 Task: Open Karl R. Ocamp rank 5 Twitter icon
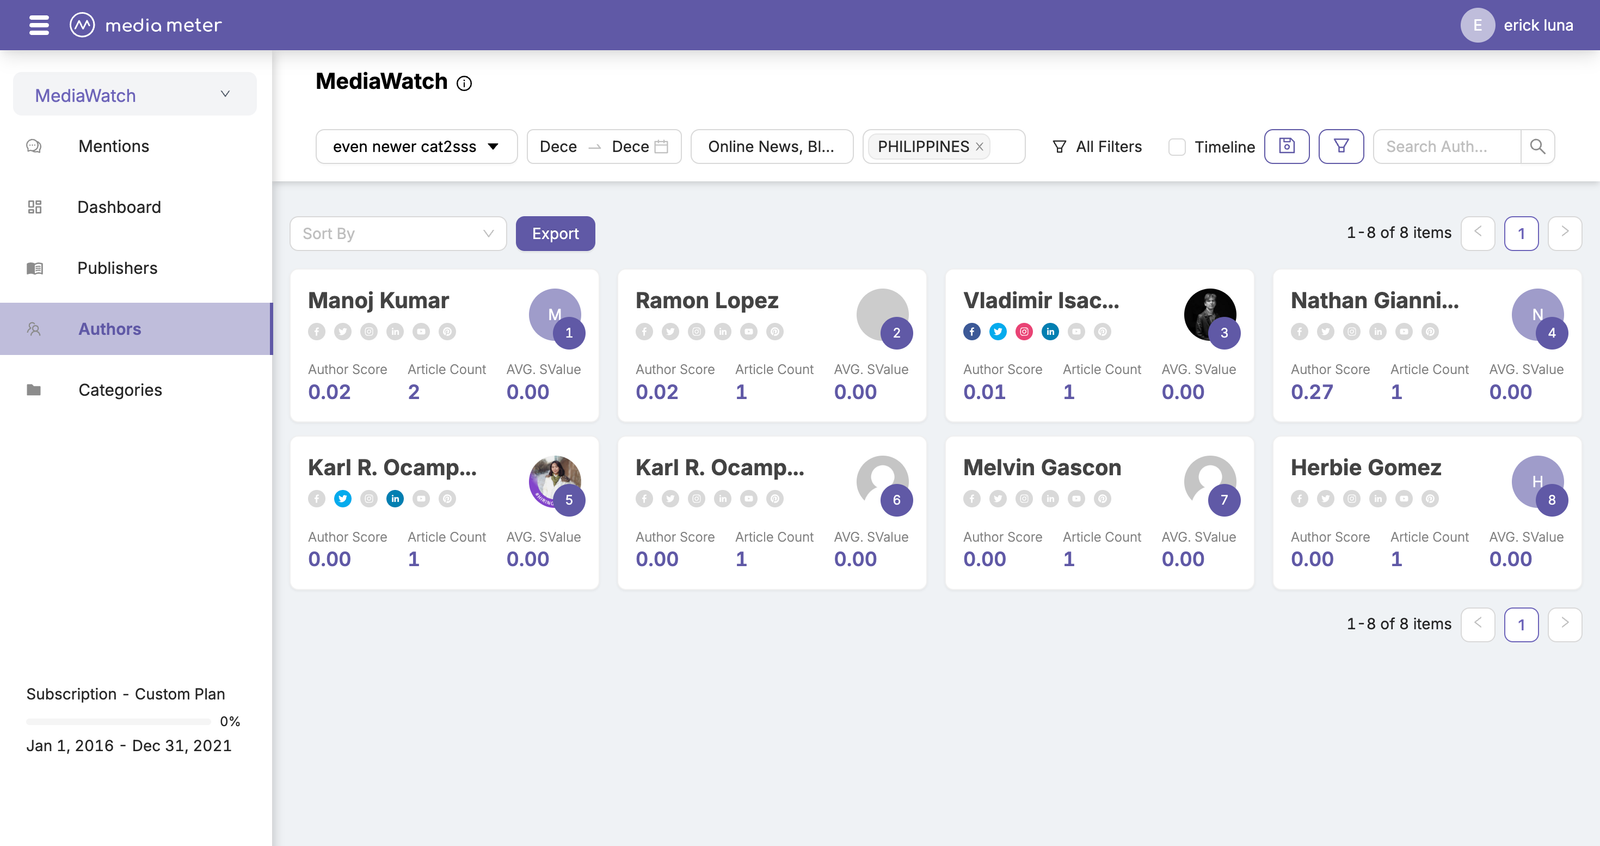pos(343,498)
